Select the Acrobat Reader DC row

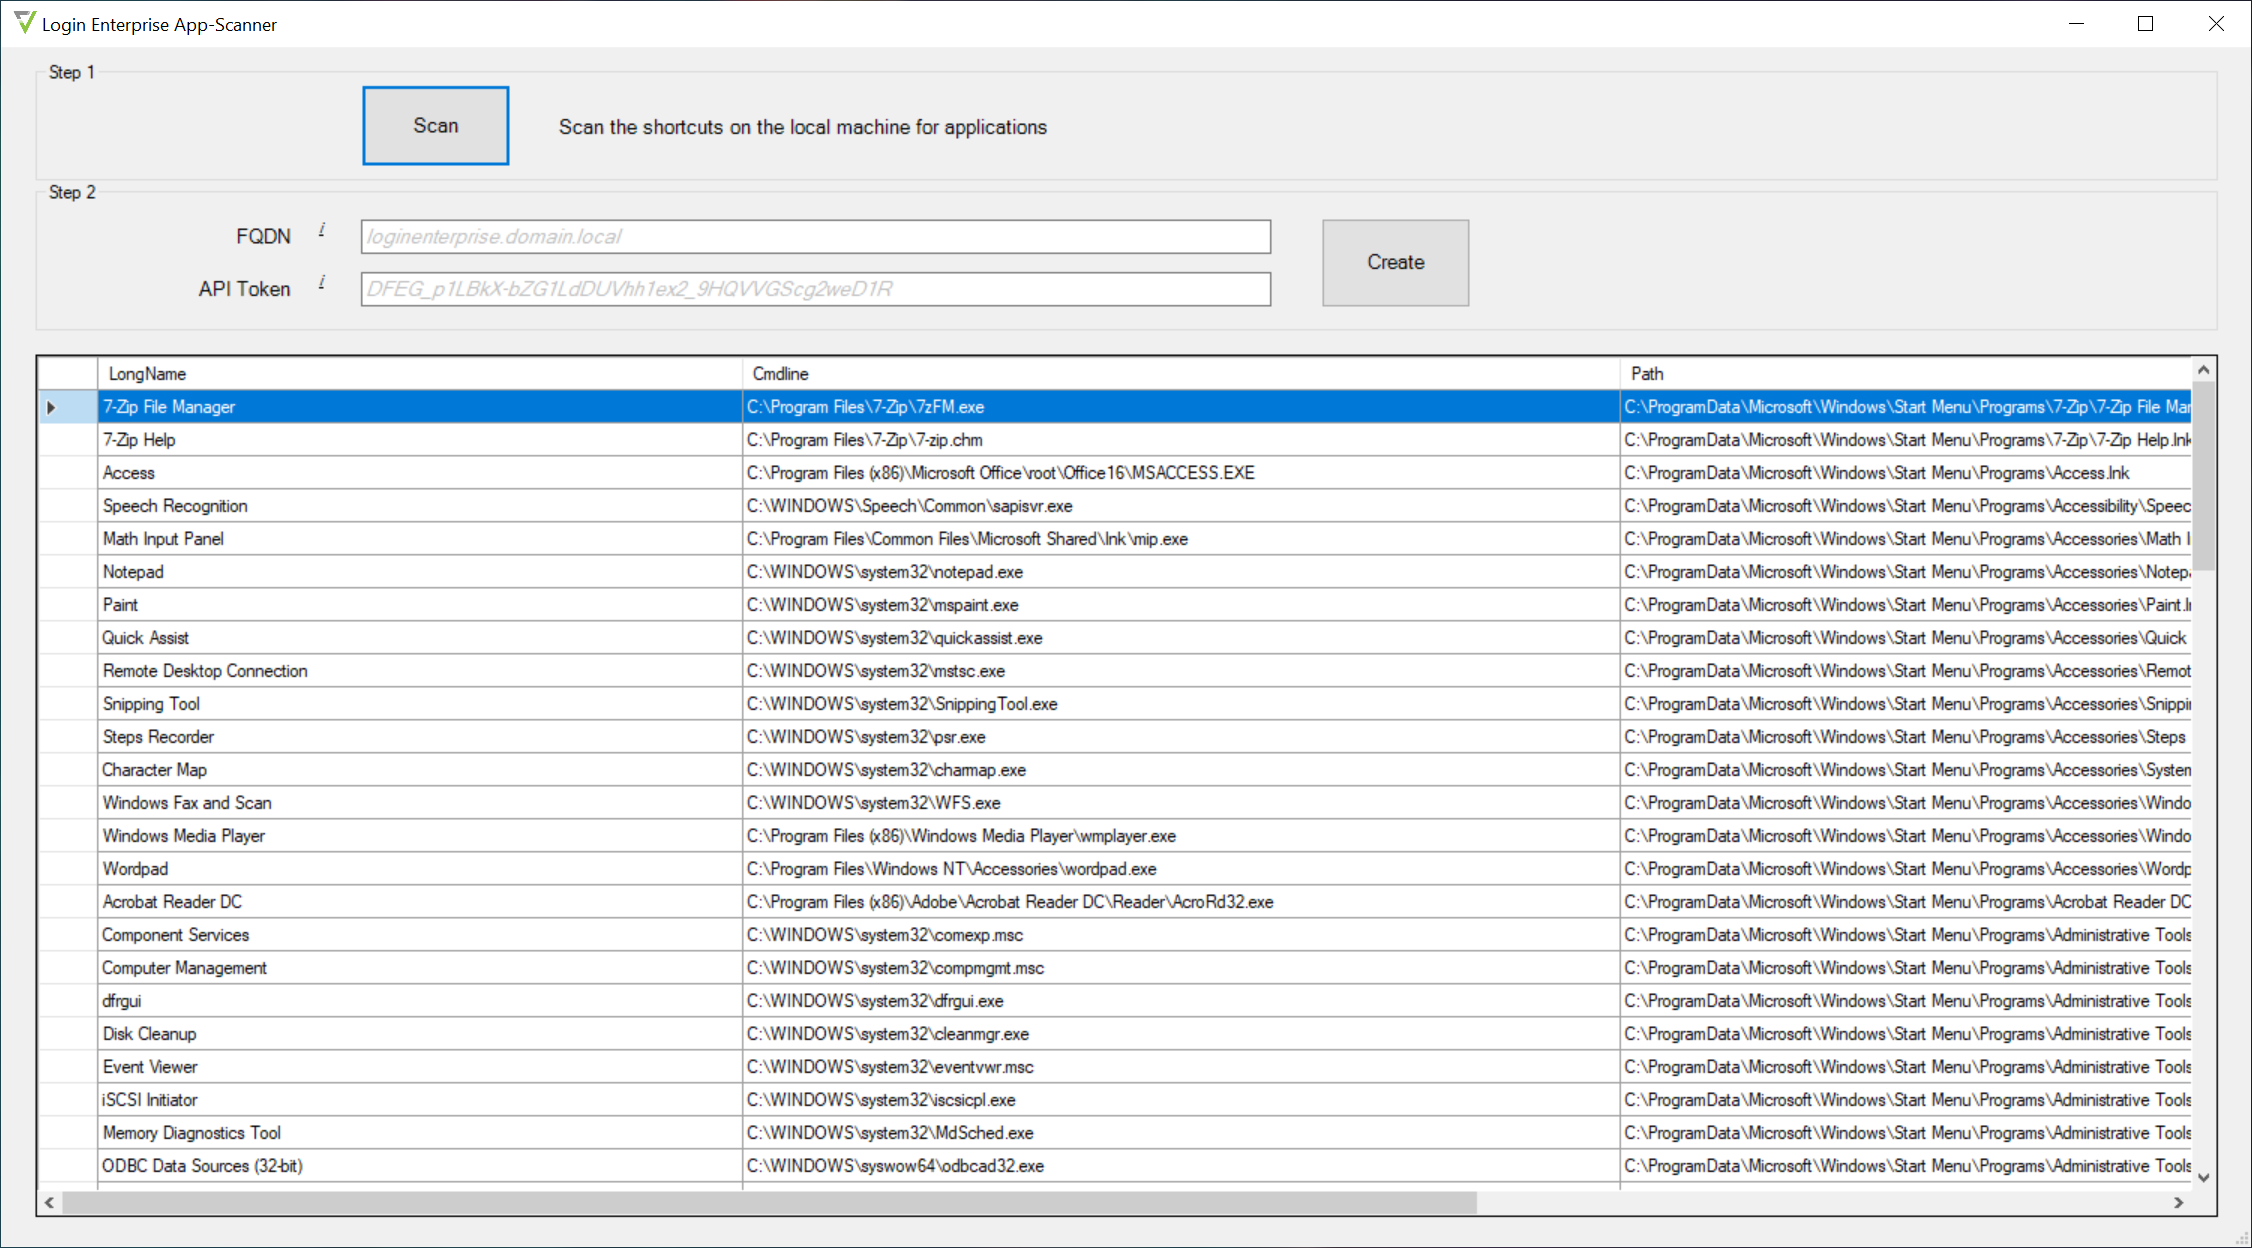click(1114, 902)
